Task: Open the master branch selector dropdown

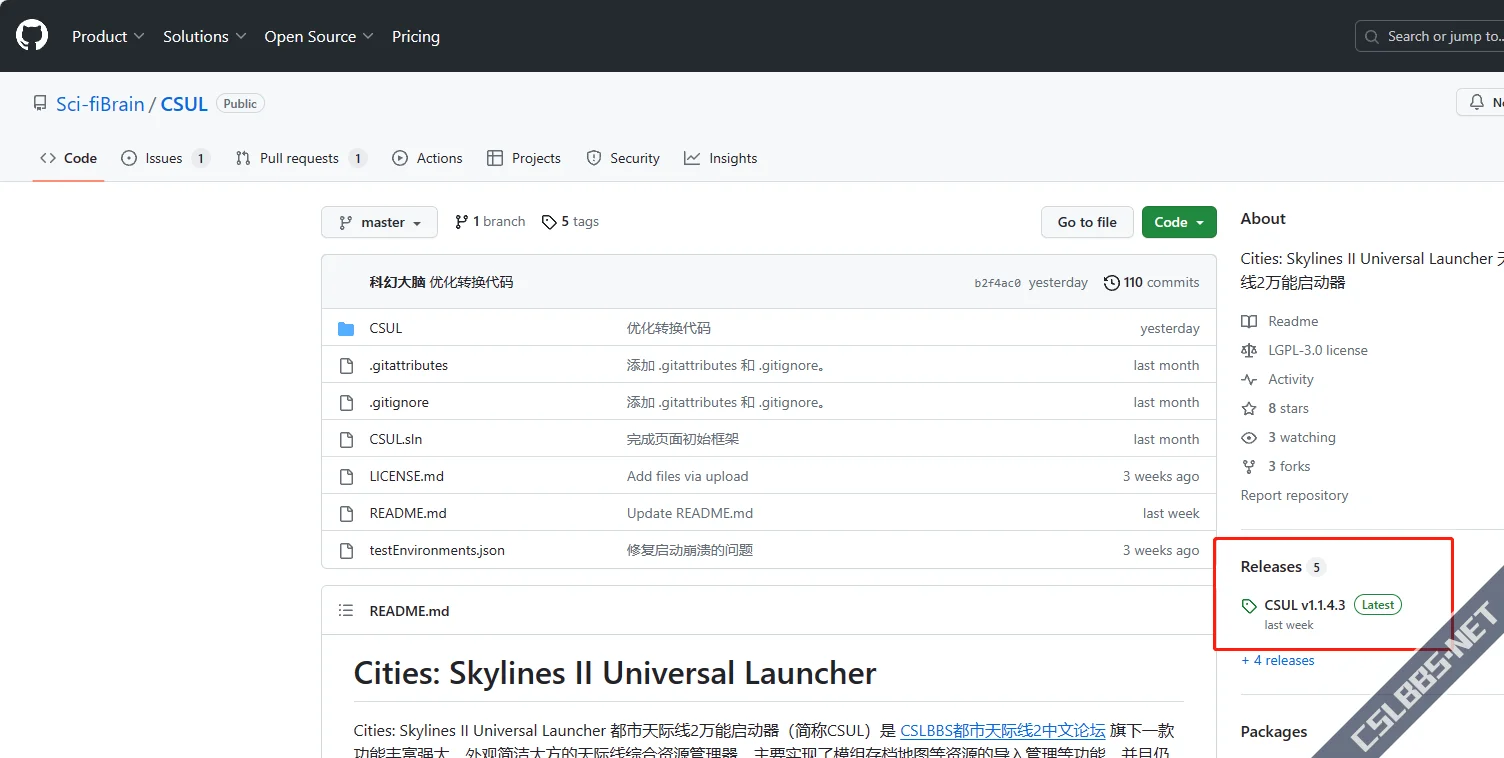Action: click(379, 222)
